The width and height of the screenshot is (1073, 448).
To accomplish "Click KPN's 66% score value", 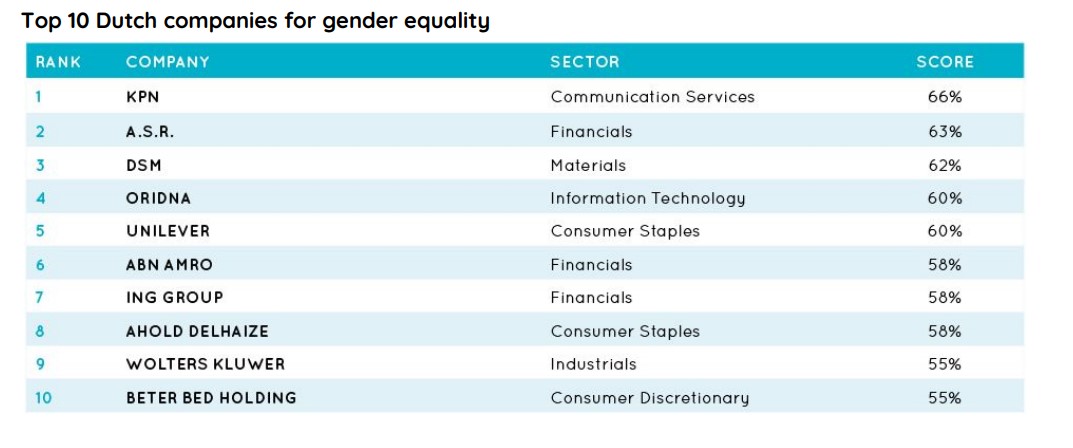I will (944, 97).
